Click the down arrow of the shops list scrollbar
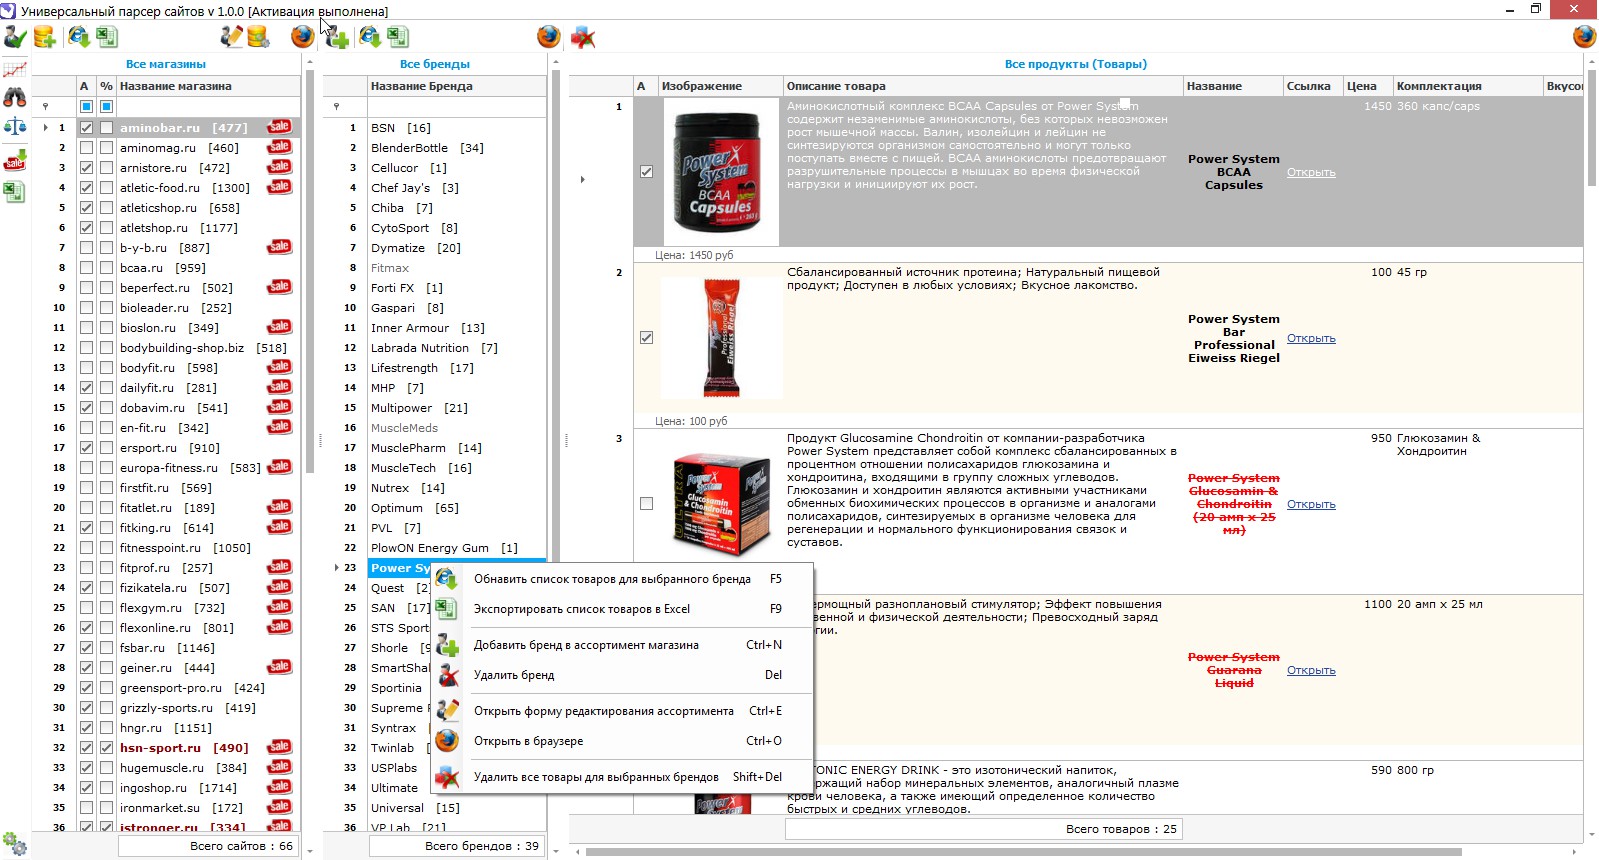1599x860 pixels. tap(309, 852)
